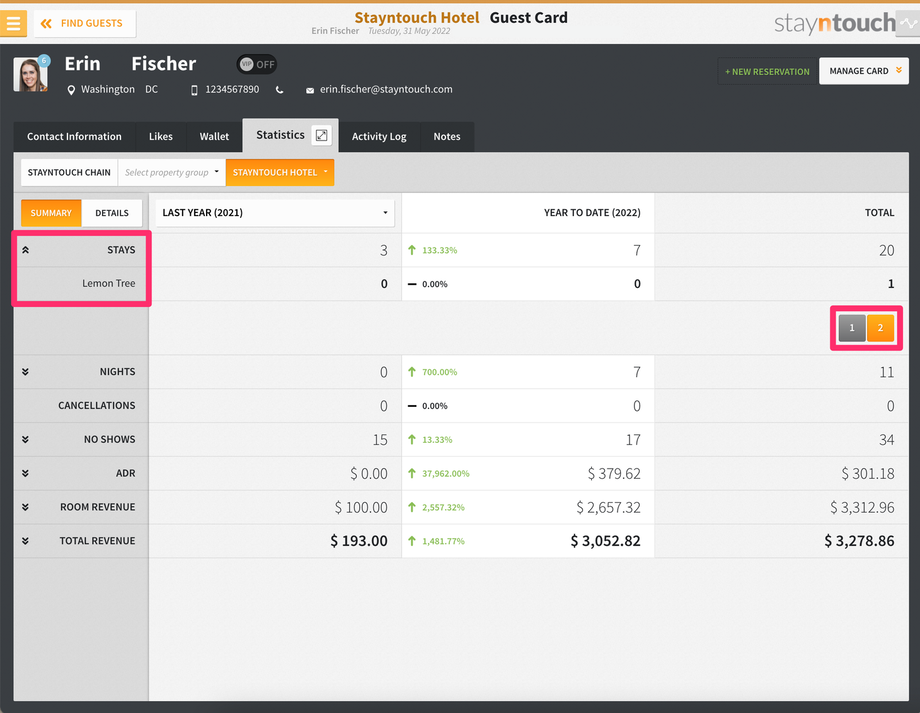Viewport: 920px width, 713px height.
Task: Open the Wallet tab
Action: point(214,137)
